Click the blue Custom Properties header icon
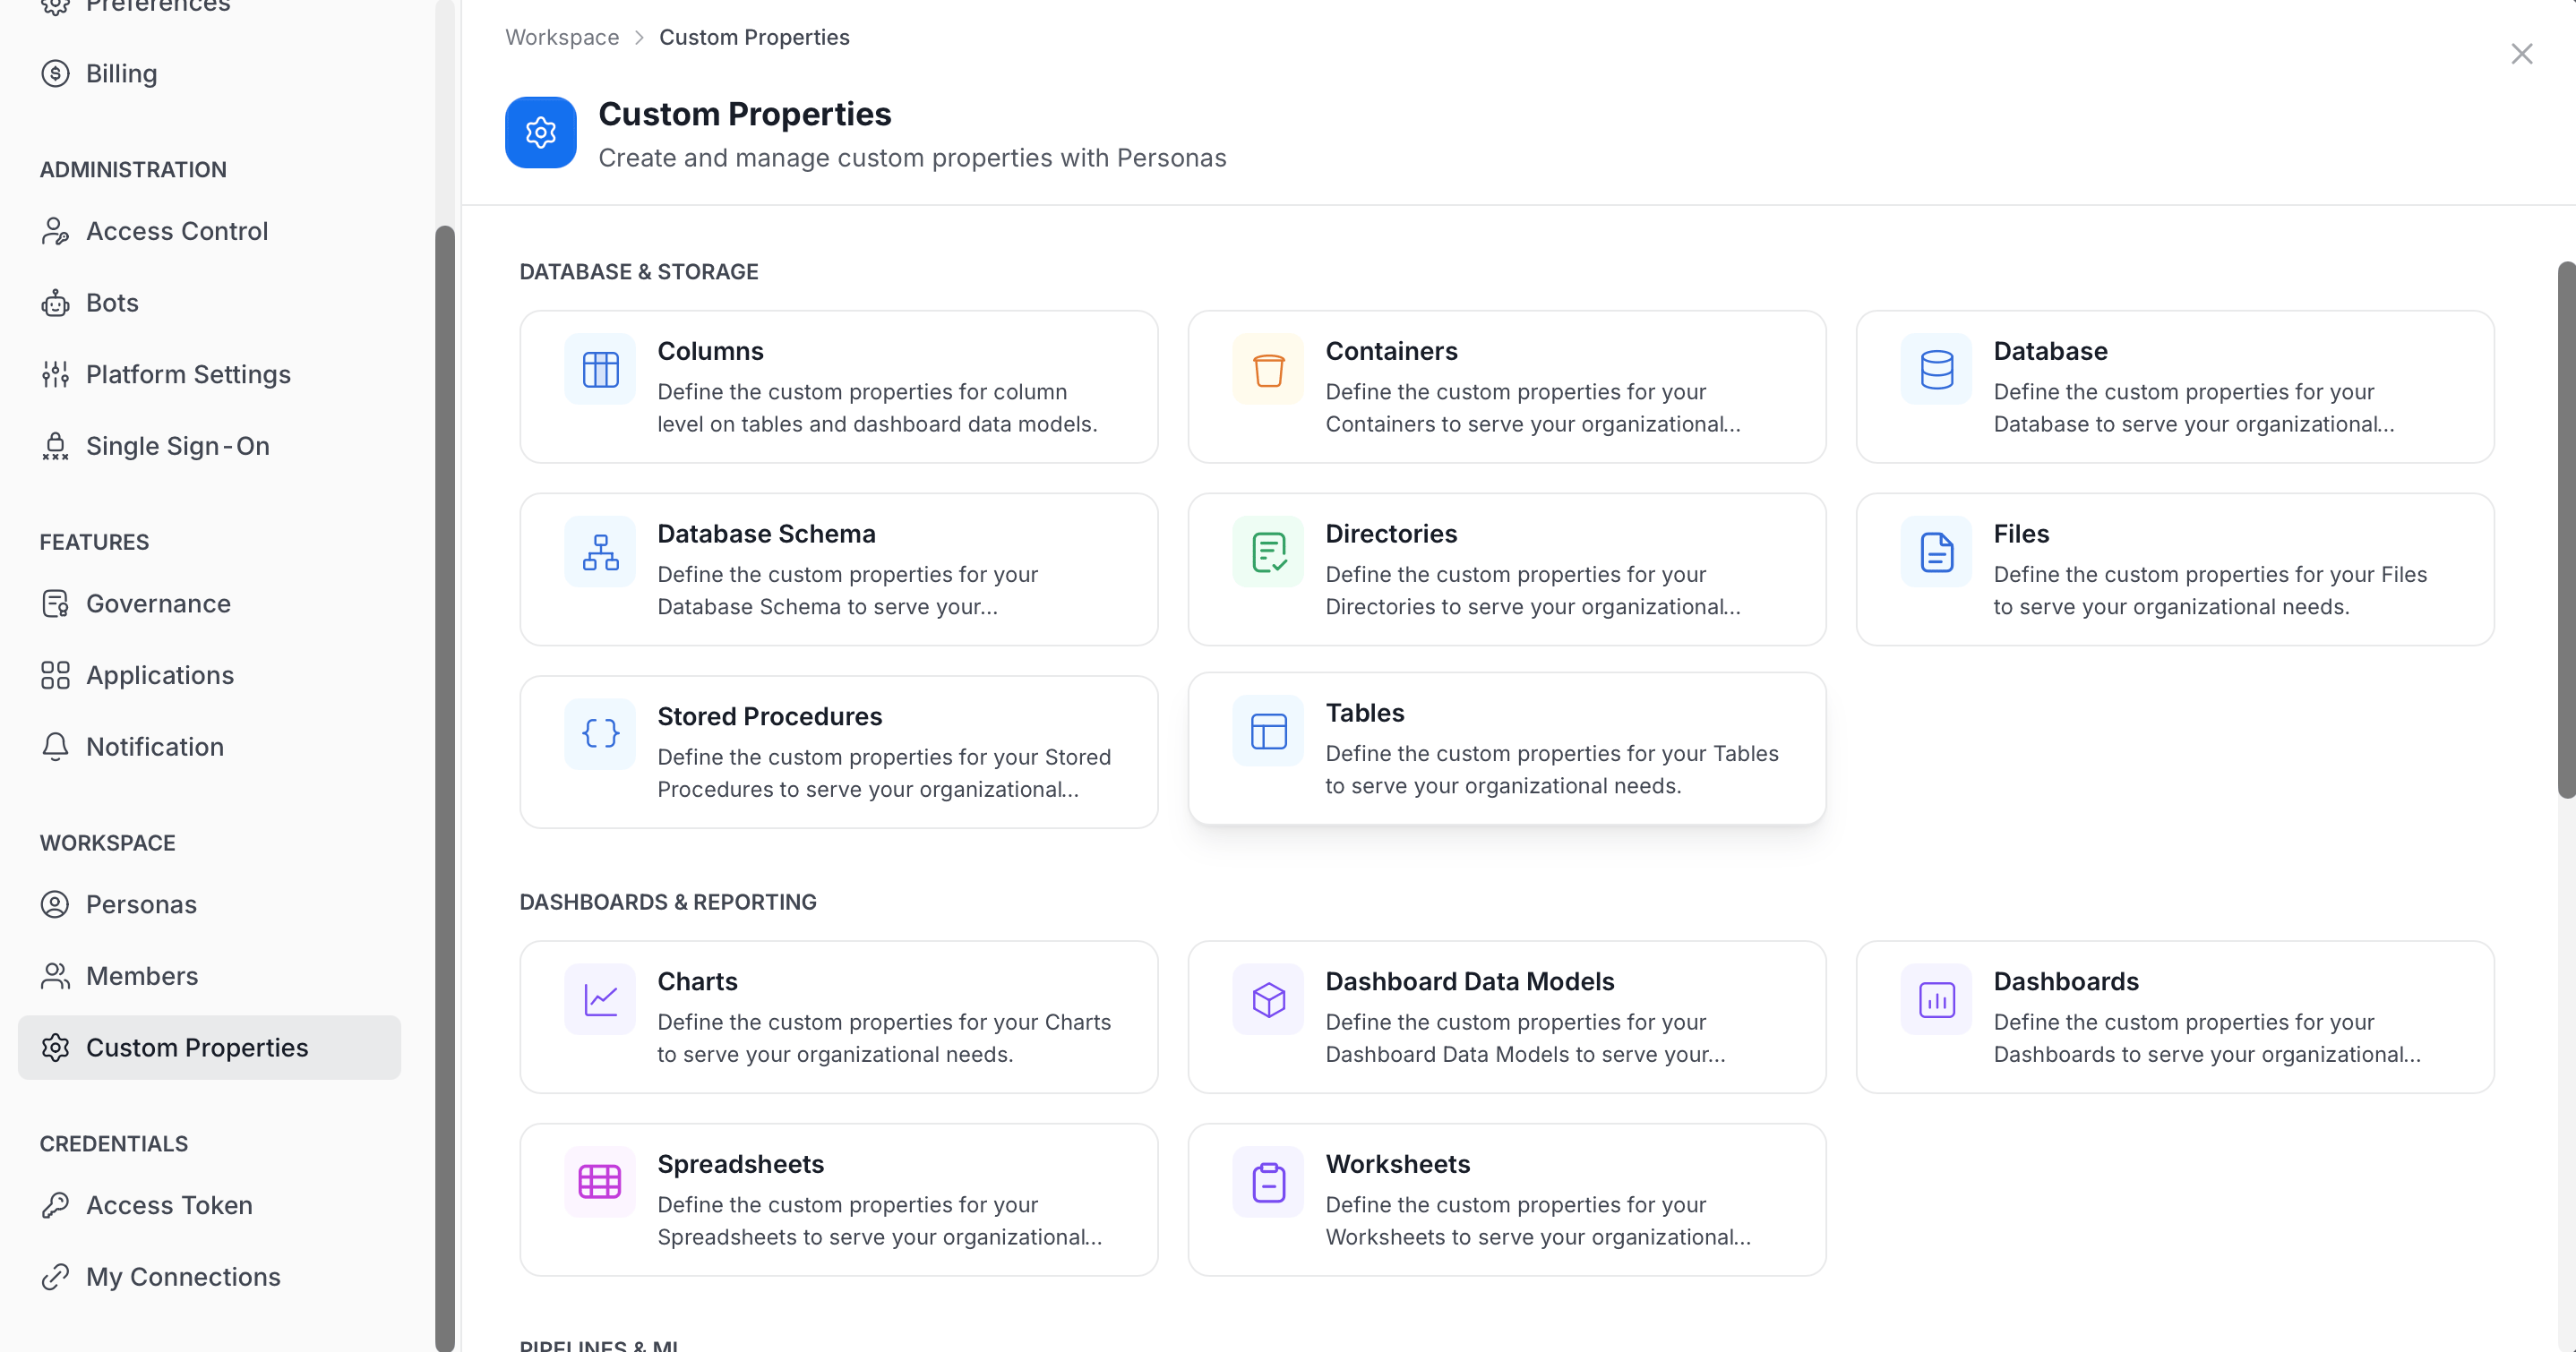This screenshot has width=2576, height=1352. pos(541,132)
